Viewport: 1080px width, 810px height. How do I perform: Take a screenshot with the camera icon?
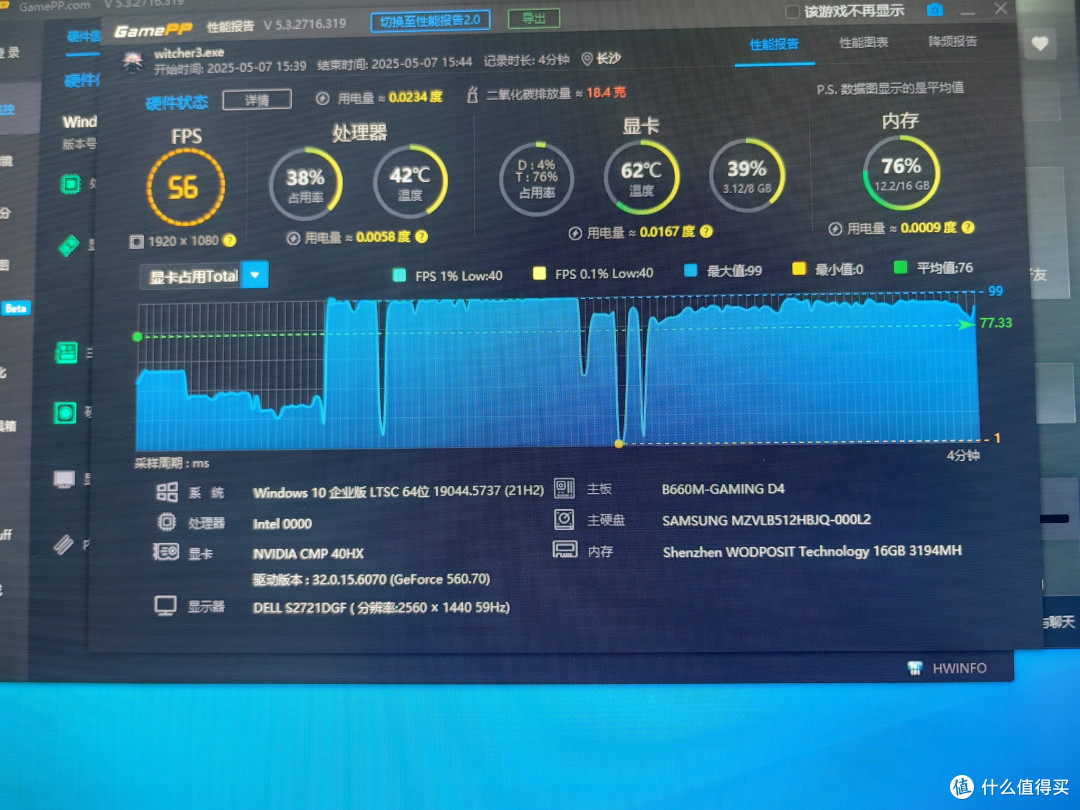(x=935, y=10)
